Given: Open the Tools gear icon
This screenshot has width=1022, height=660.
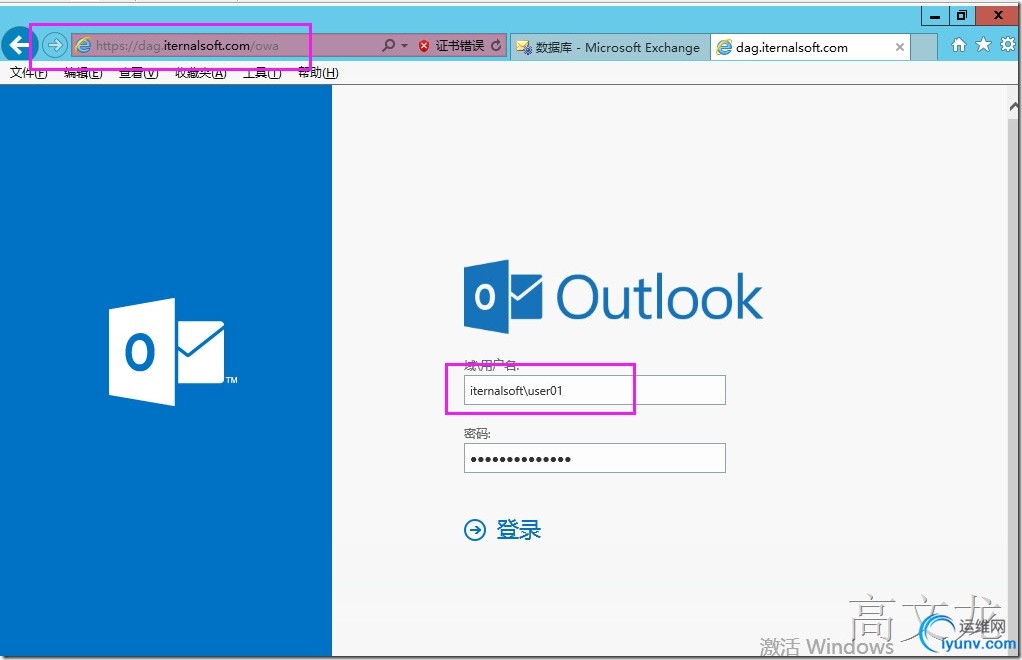Looking at the screenshot, I should [1008, 44].
